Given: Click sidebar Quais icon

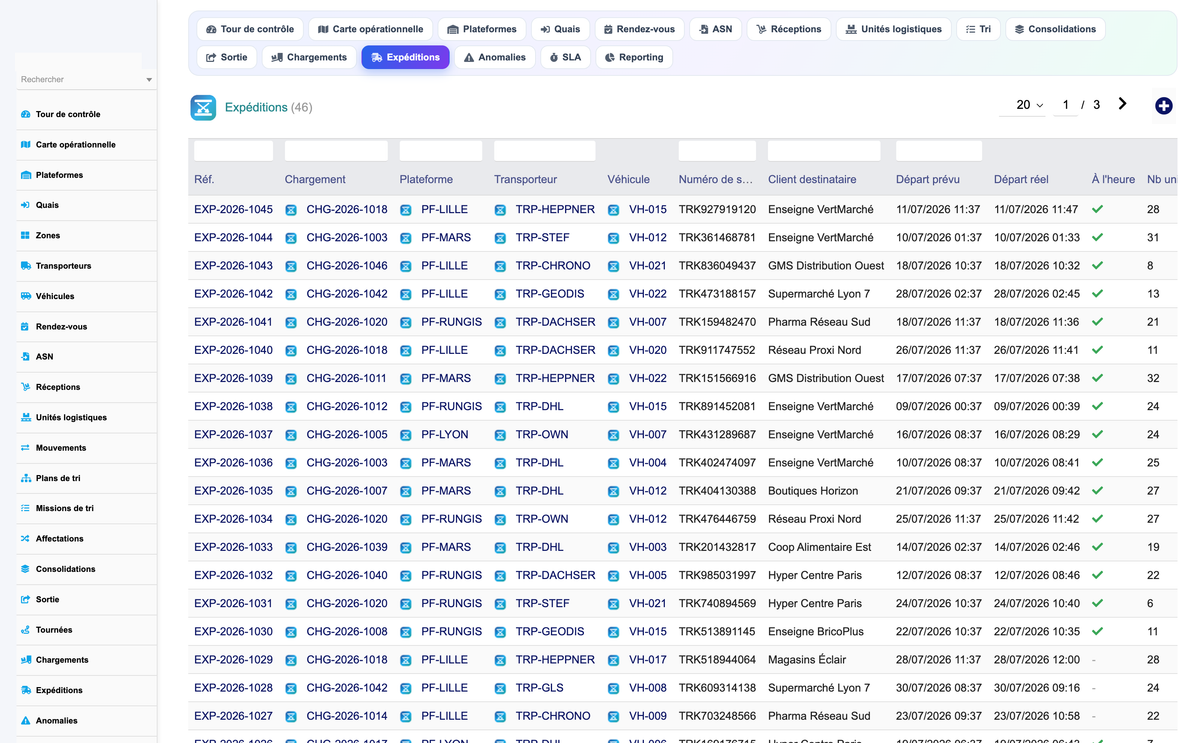Looking at the screenshot, I should [x=25, y=205].
